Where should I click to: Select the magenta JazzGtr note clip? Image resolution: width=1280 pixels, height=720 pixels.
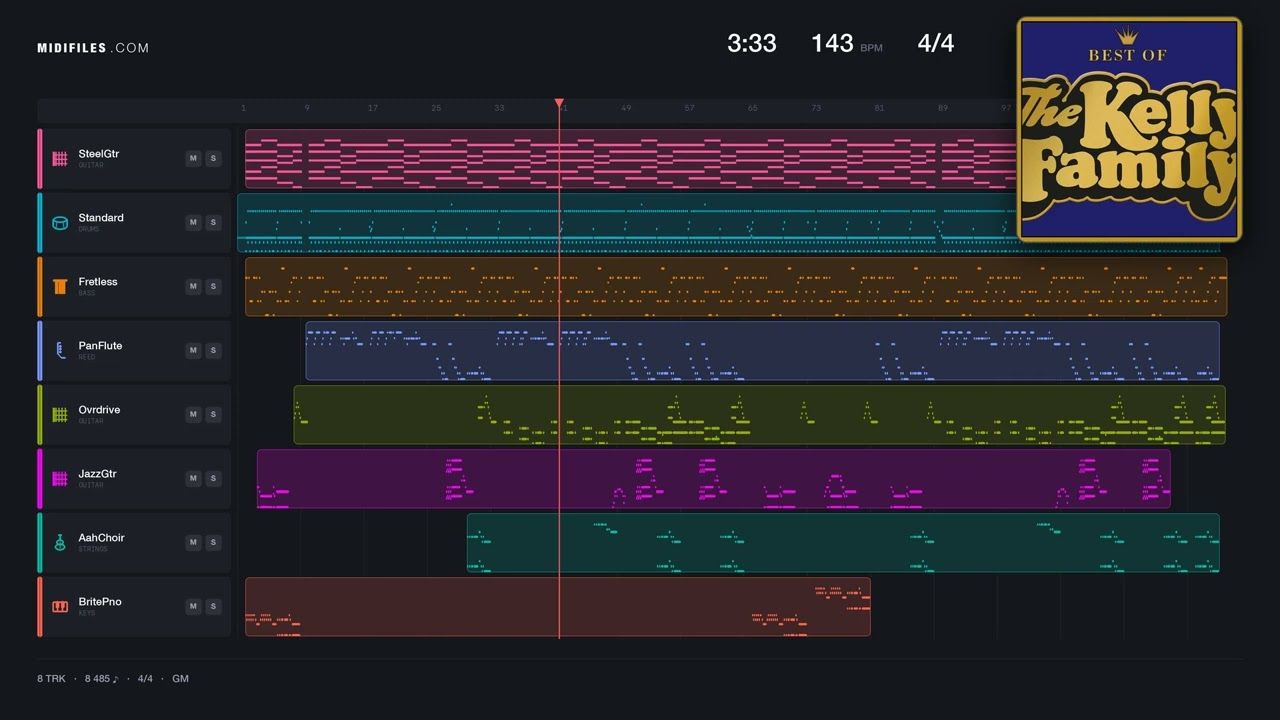pyautogui.click(x=714, y=478)
